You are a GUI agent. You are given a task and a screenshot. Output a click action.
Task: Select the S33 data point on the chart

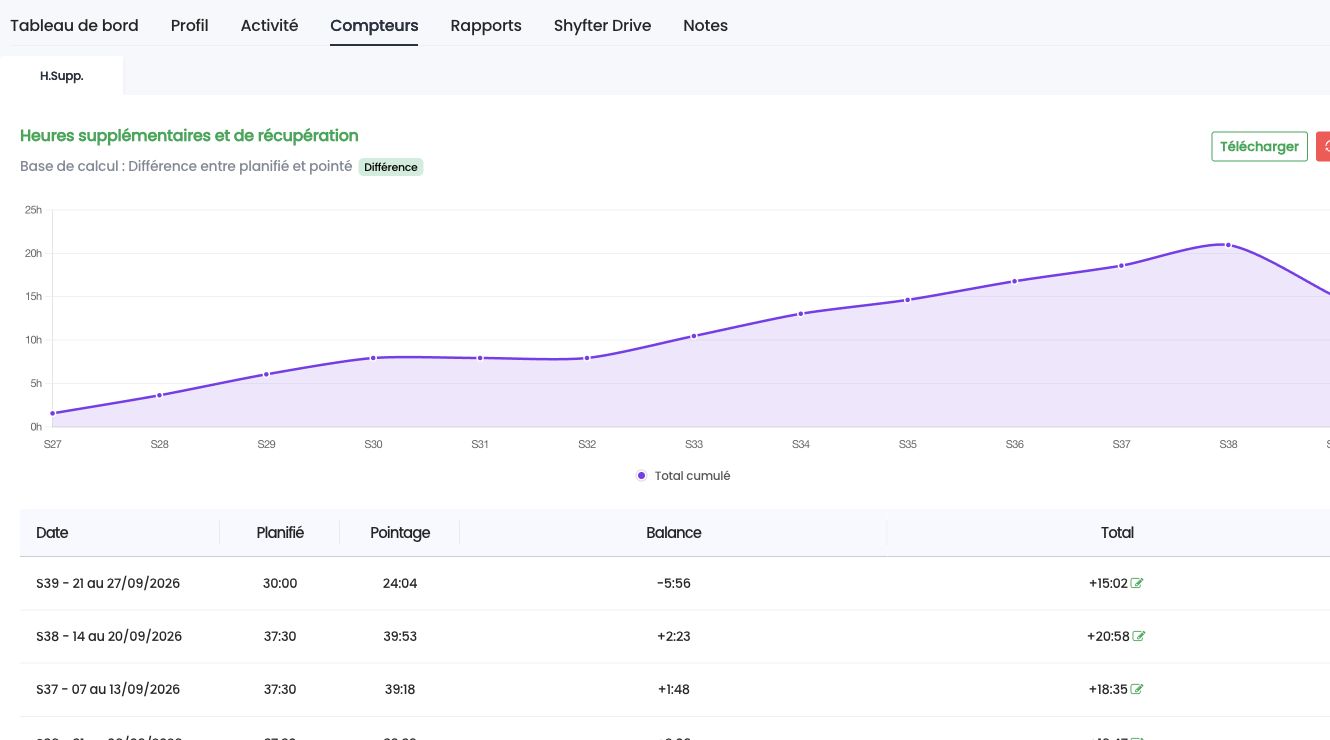click(x=693, y=336)
